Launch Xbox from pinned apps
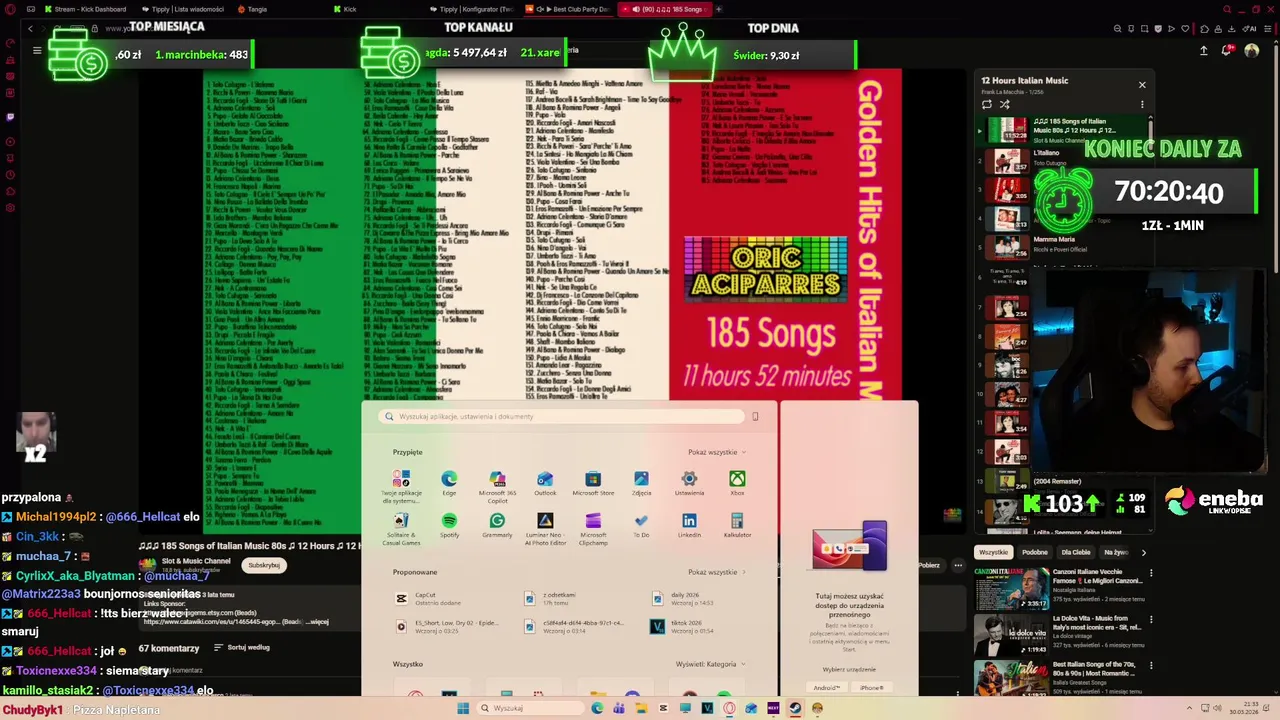 737,483
